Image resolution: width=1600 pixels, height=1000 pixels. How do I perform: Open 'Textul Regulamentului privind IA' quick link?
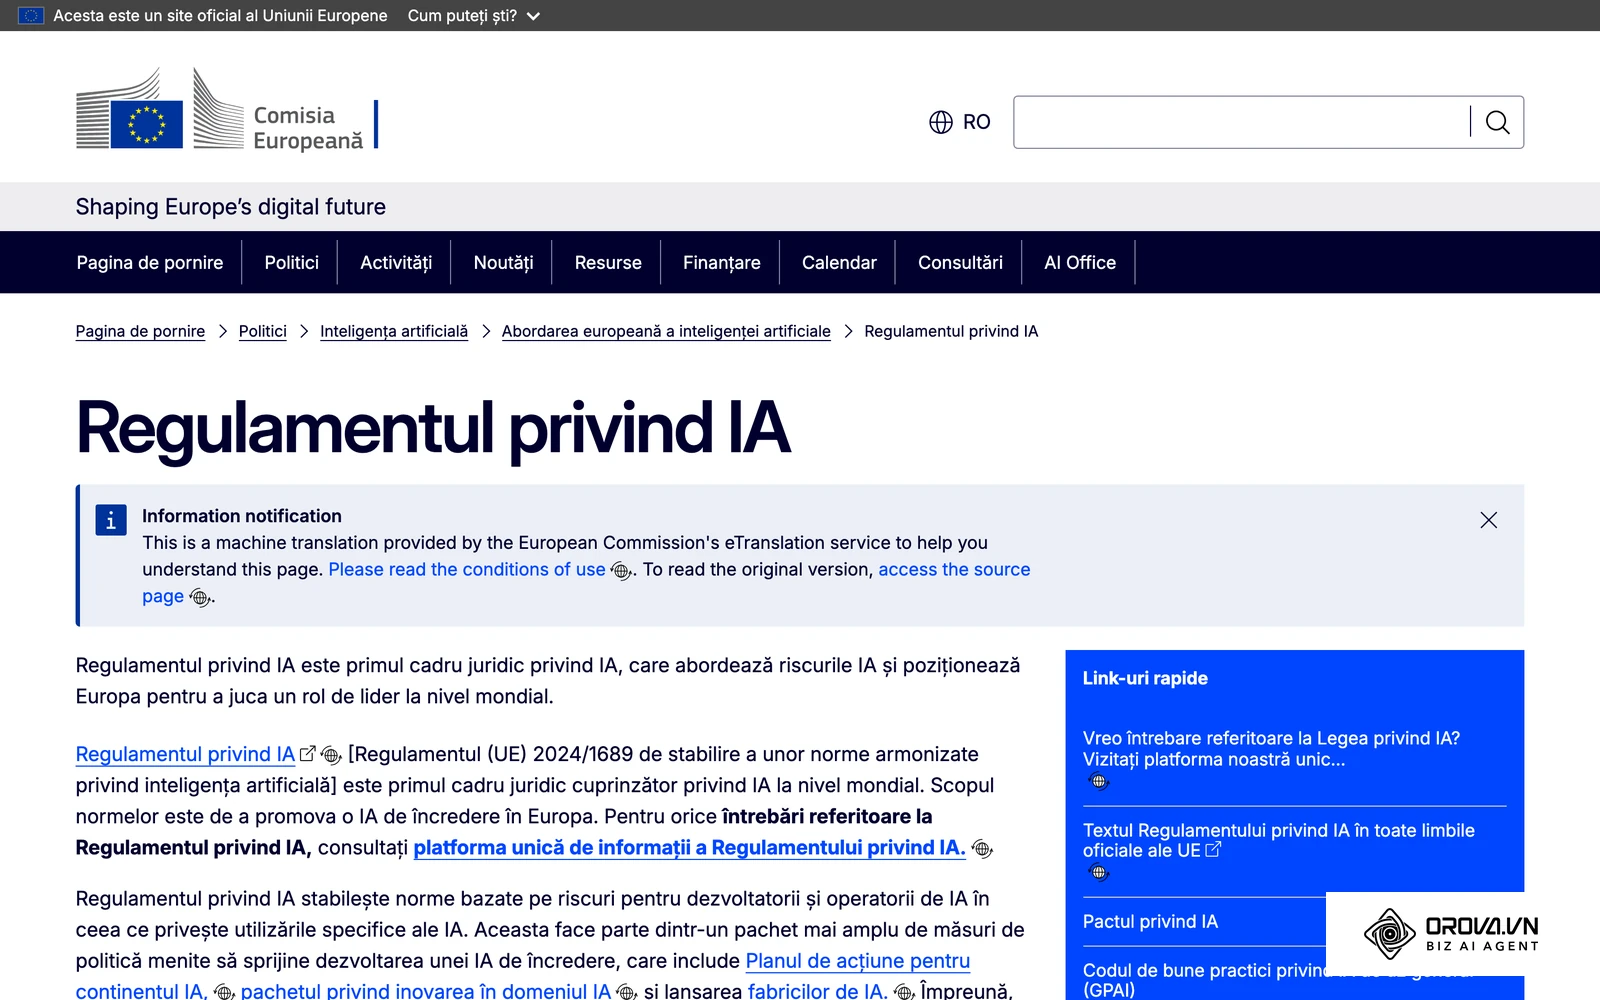1278,840
